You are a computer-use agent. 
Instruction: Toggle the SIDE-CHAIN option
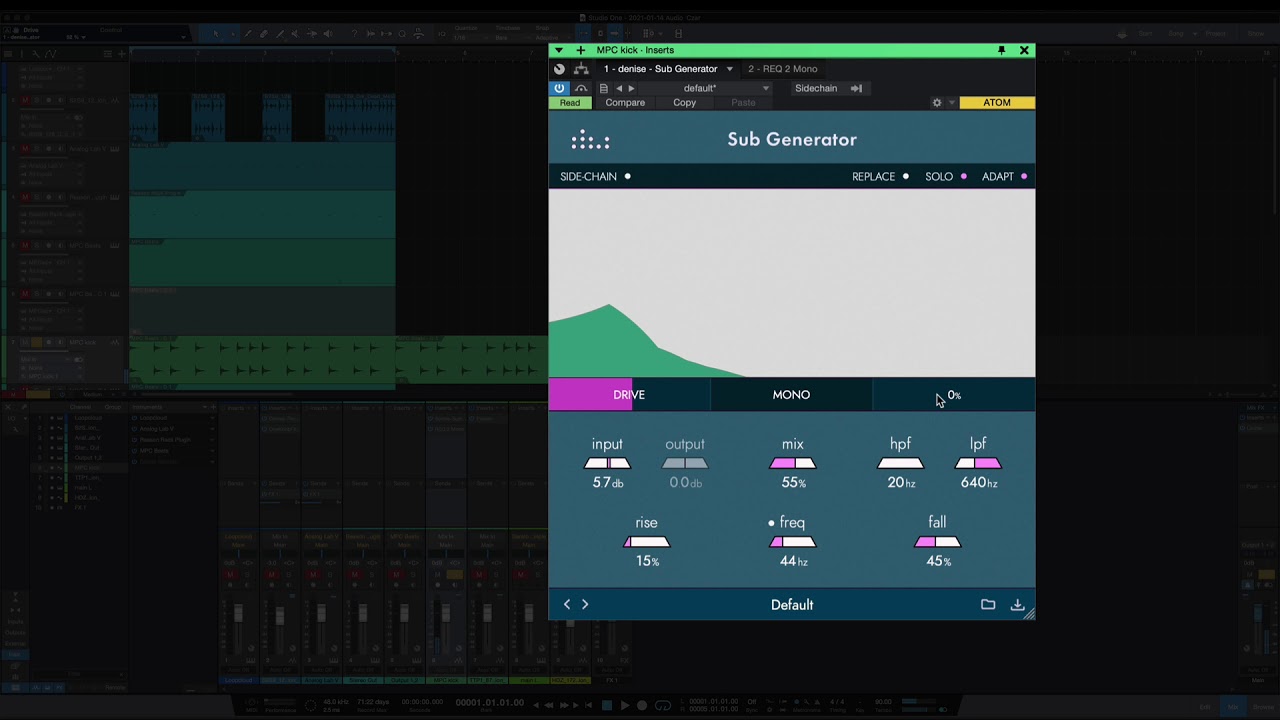595,177
